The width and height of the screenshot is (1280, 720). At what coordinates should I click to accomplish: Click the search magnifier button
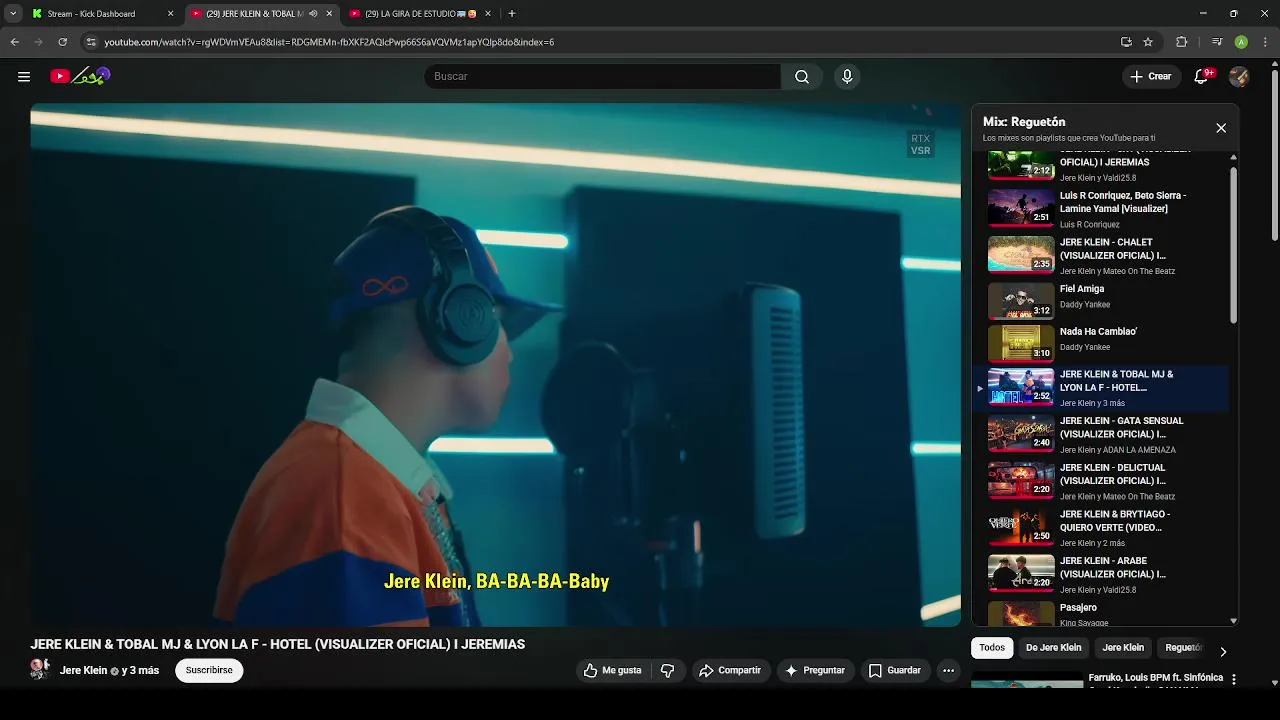pos(802,76)
